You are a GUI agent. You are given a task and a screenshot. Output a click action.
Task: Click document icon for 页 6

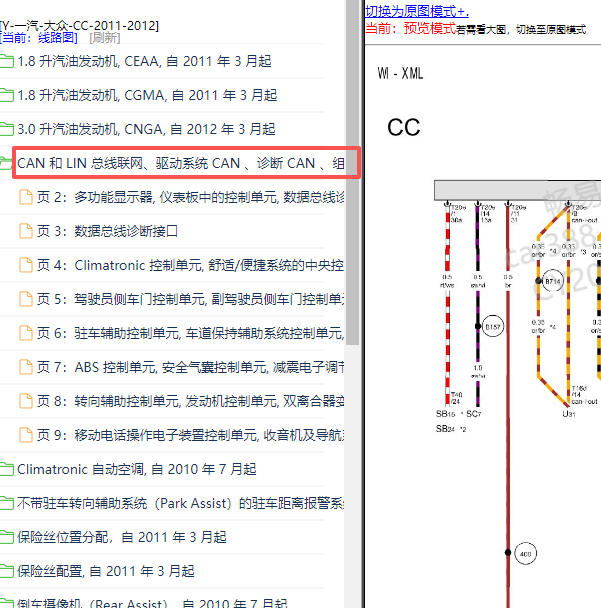point(26,333)
